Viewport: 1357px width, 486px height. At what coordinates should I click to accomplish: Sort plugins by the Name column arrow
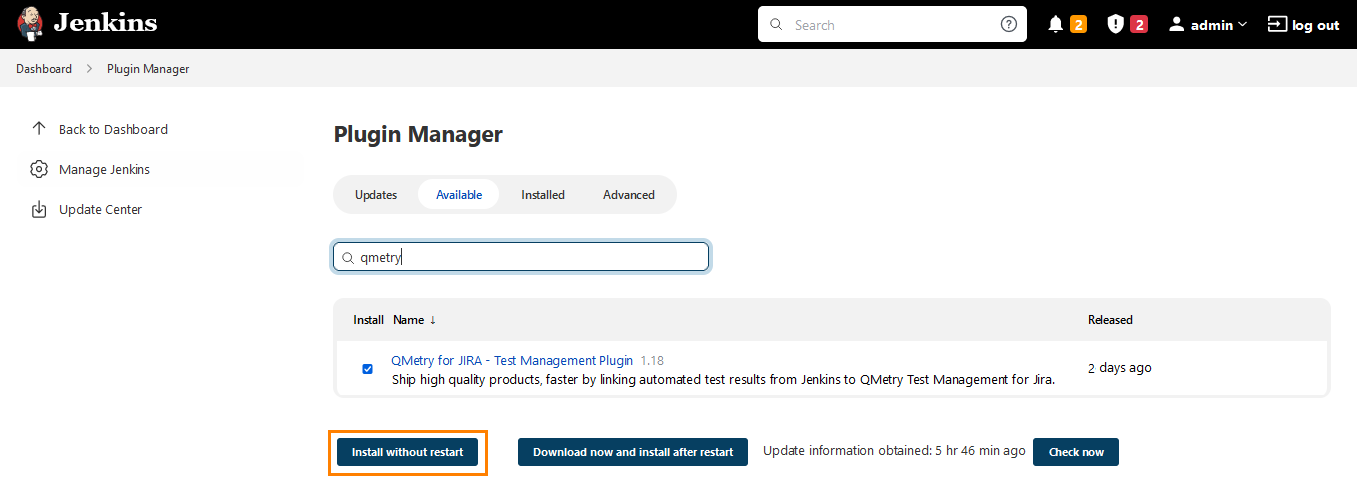pos(432,320)
